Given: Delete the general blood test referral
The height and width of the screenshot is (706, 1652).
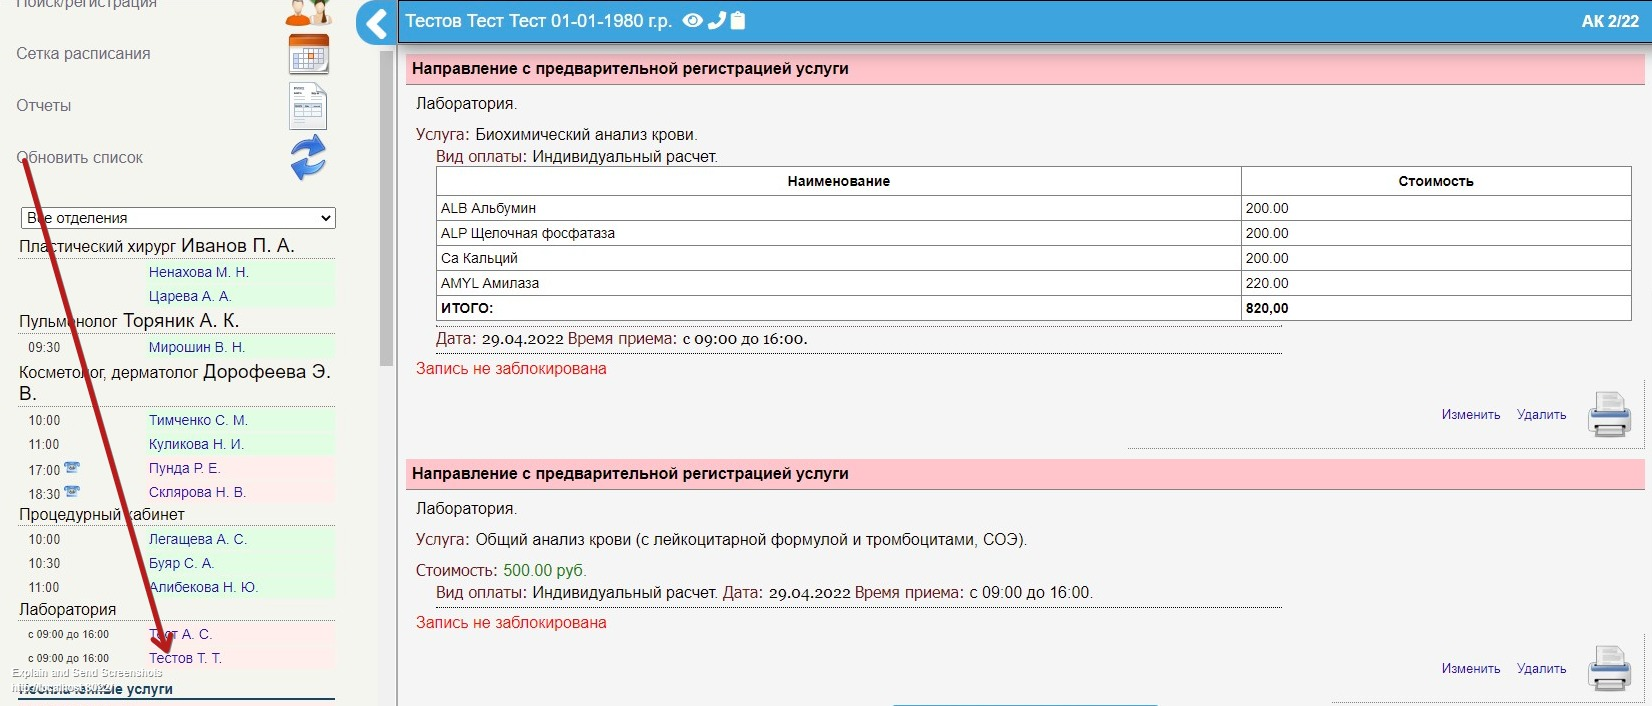Looking at the screenshot, I should pos(1541,669).
